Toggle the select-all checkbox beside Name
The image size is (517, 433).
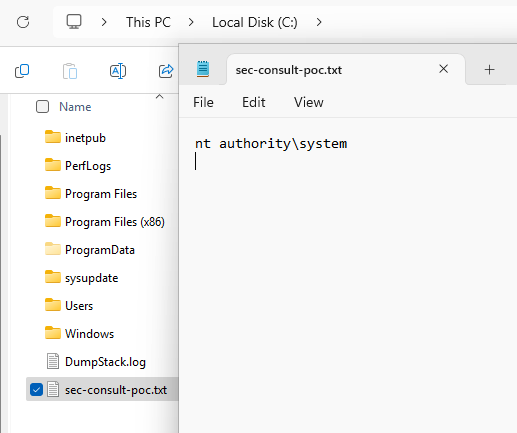[x=42, y=107]
